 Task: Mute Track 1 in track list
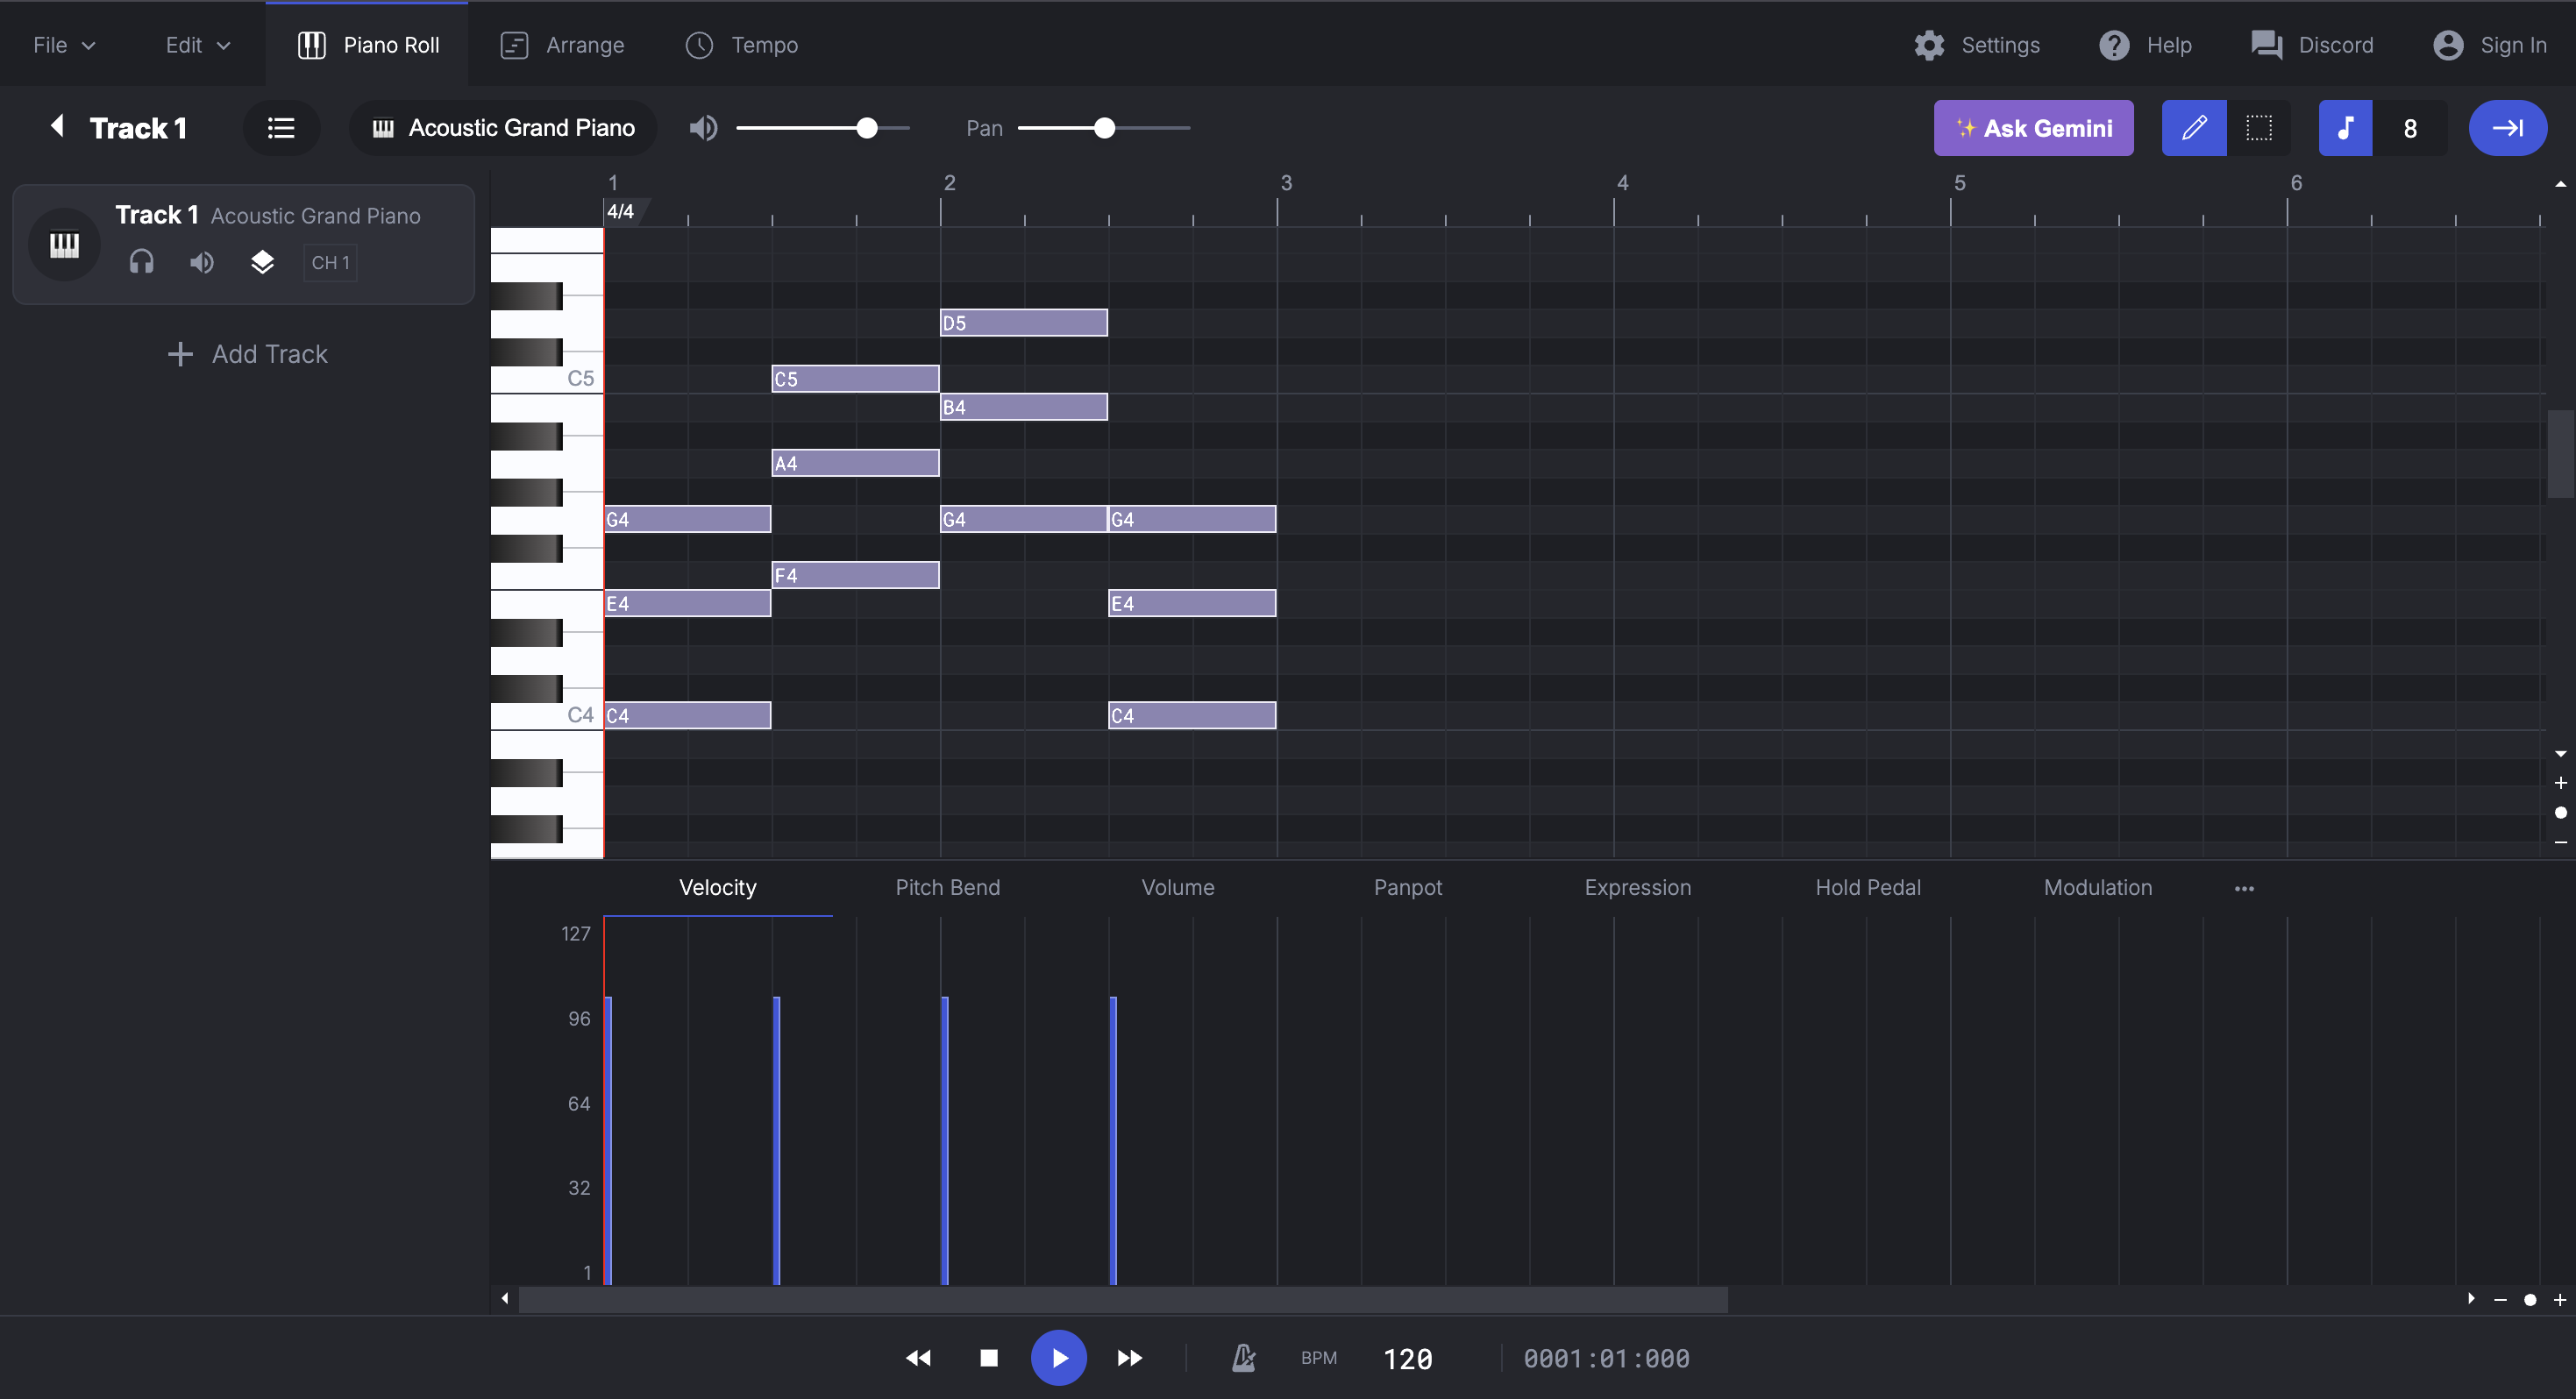click(x=202, y=262)
